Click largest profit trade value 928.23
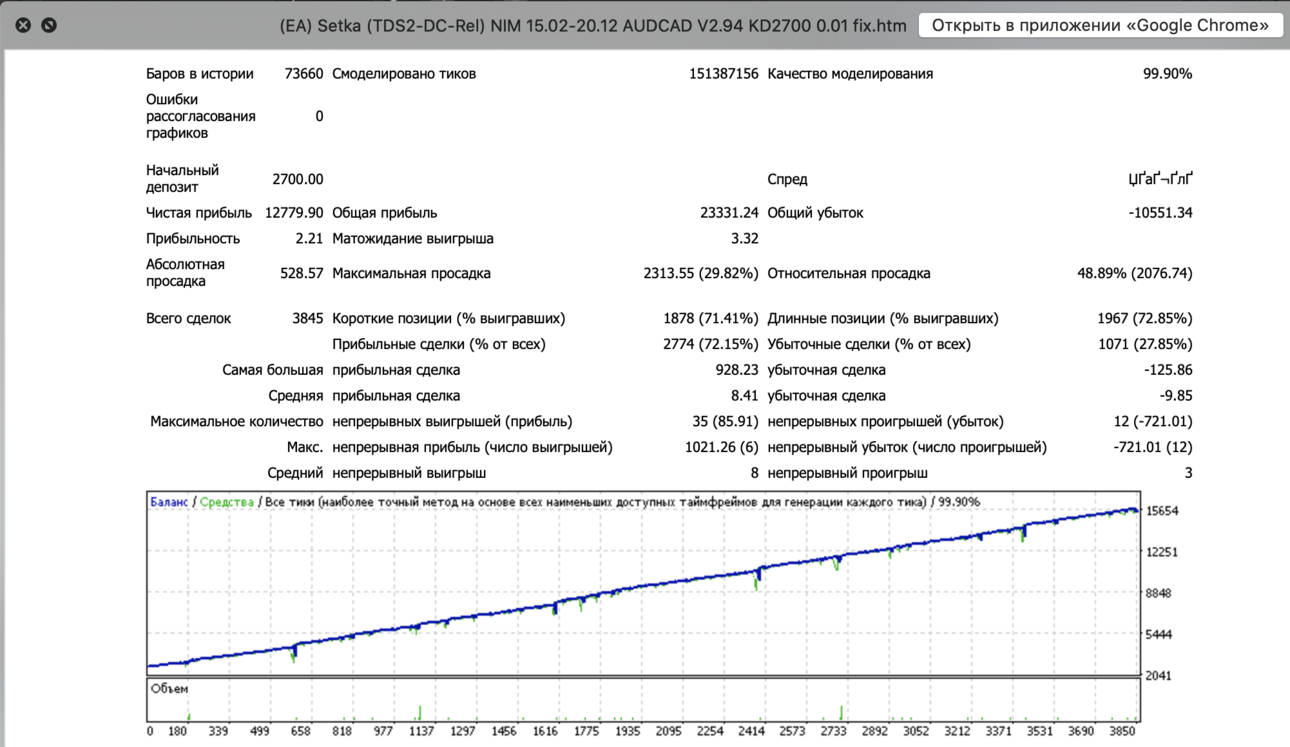The image size is (1290, 747). (x=735, y=370)
